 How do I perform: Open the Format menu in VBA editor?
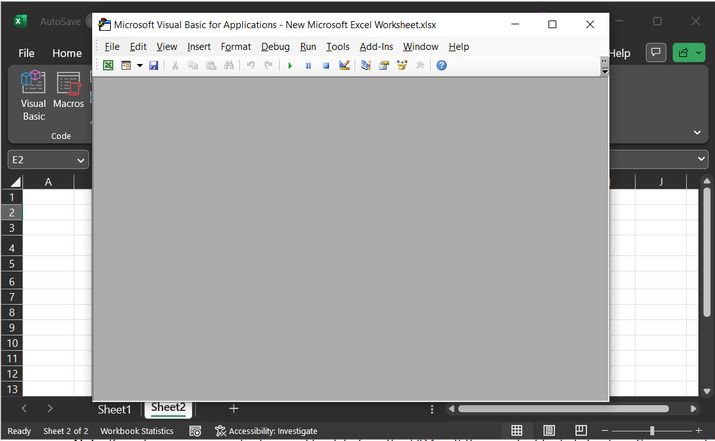click(x=236, y=47)
